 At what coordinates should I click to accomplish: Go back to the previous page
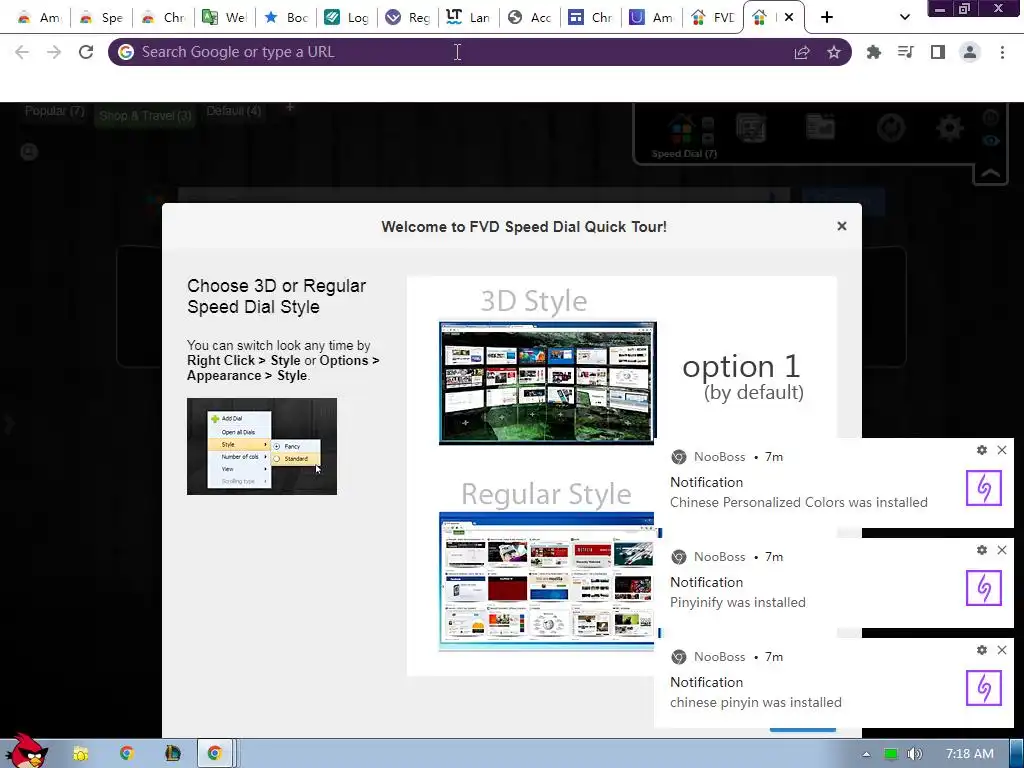click(22, 52)
